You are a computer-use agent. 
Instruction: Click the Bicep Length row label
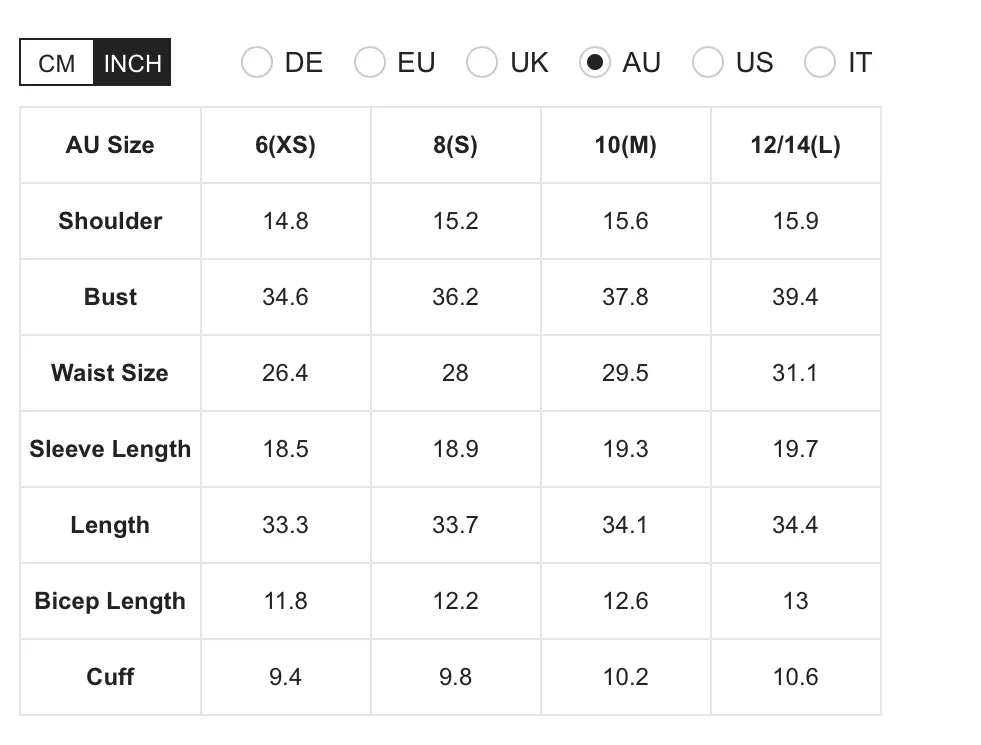(109, 601)
